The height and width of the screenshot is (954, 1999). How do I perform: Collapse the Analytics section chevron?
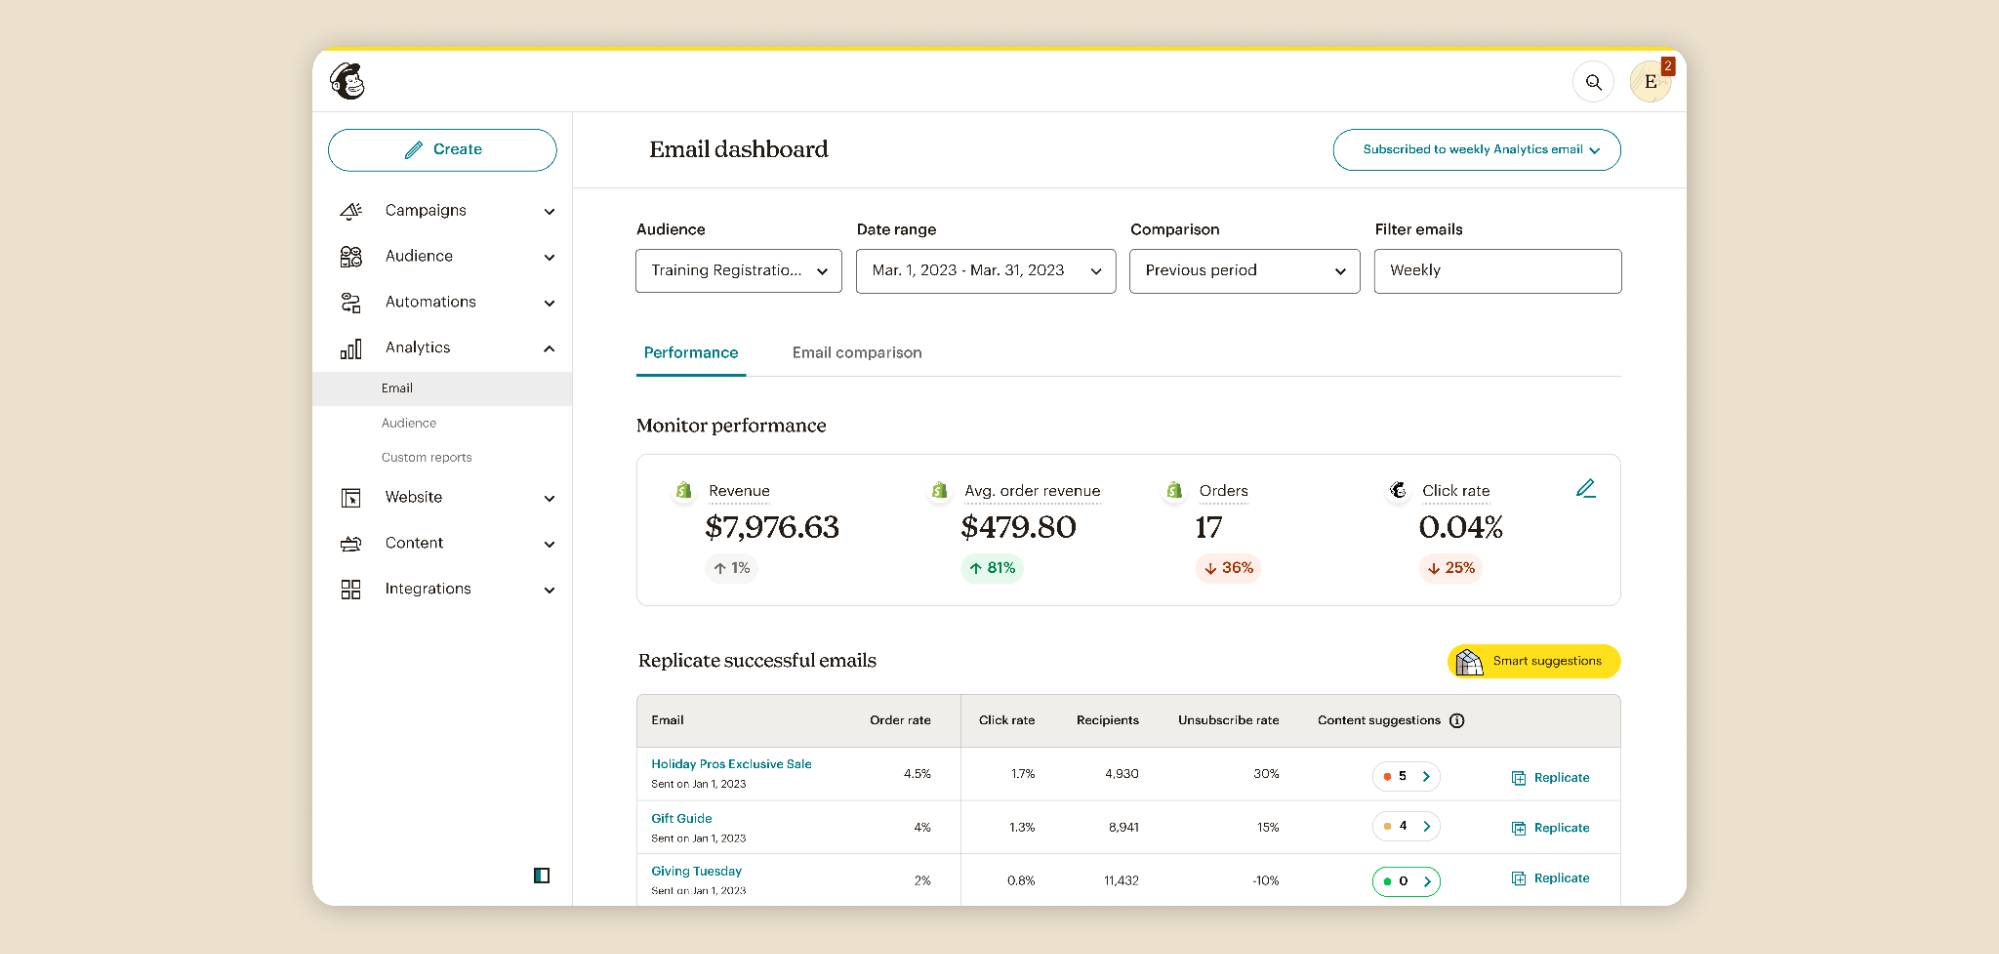point(548,348)
